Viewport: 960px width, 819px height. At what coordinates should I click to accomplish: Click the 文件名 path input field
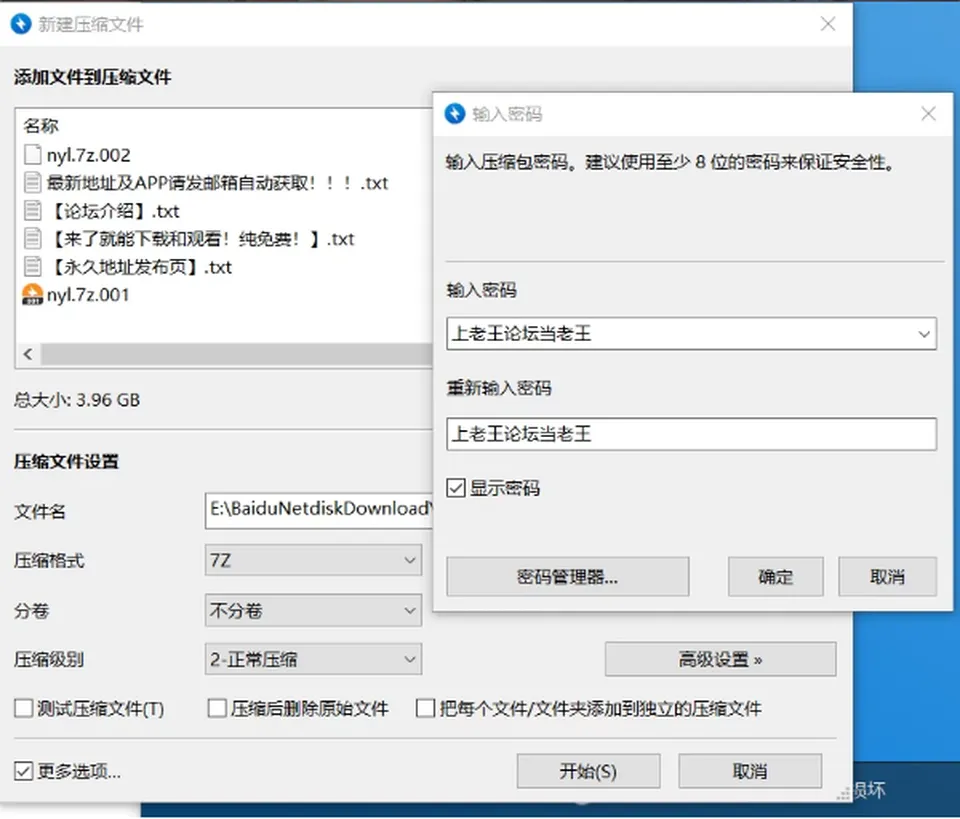tap(319, 510)
